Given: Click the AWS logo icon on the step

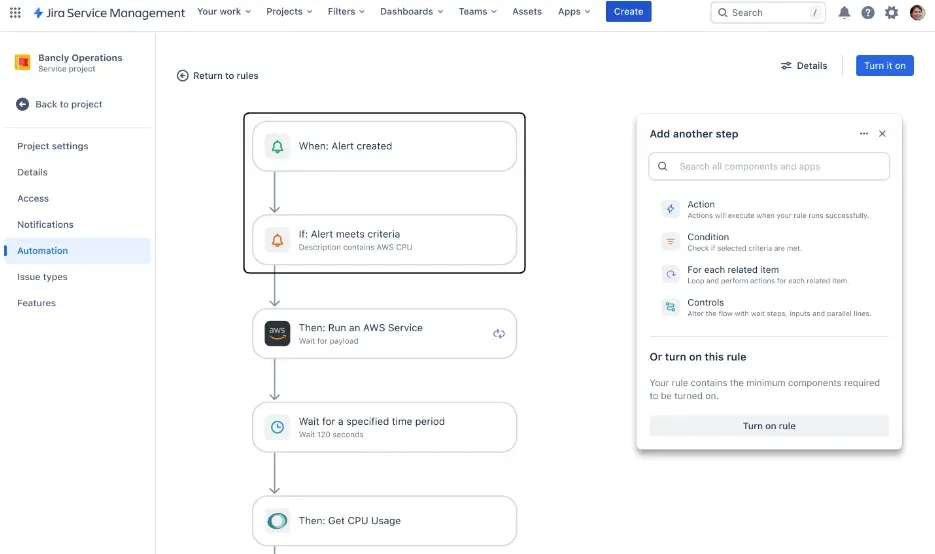Looking at the screenshot, I should [x=277, y=334].
